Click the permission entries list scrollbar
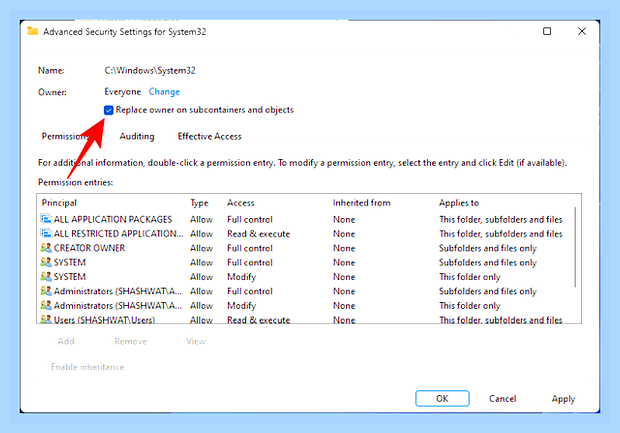The height and width of the screenshot is (433, 620). (x=575, y=247)
